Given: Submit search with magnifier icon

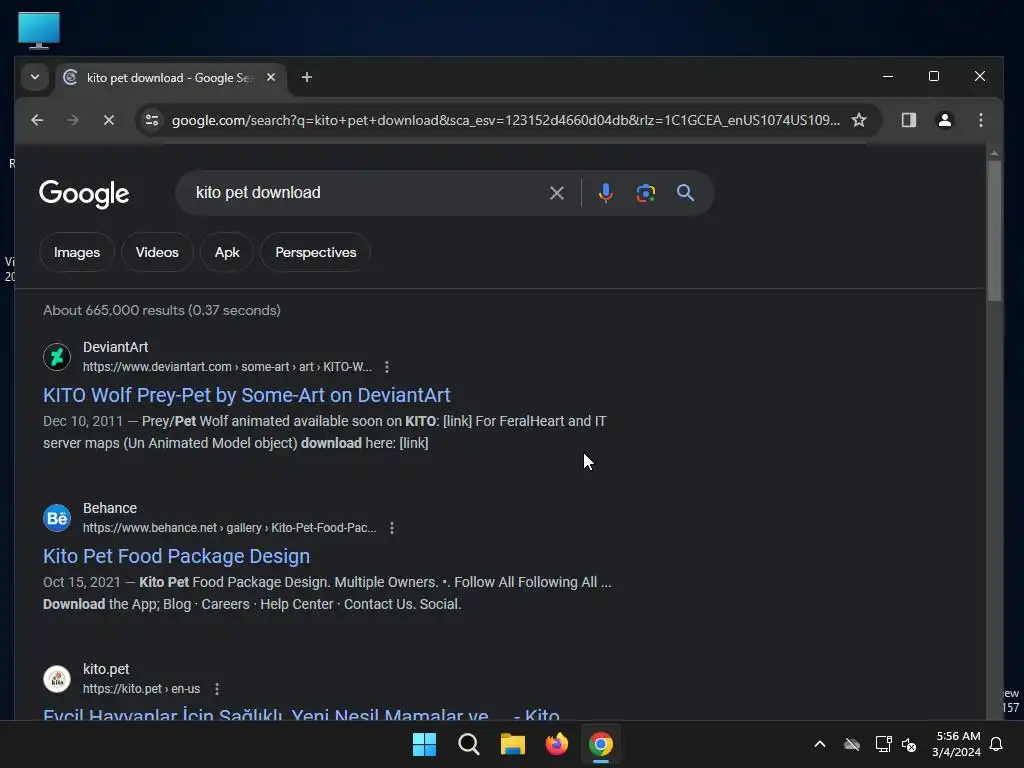Looking at the screenshot, I should tap(685, 193).
